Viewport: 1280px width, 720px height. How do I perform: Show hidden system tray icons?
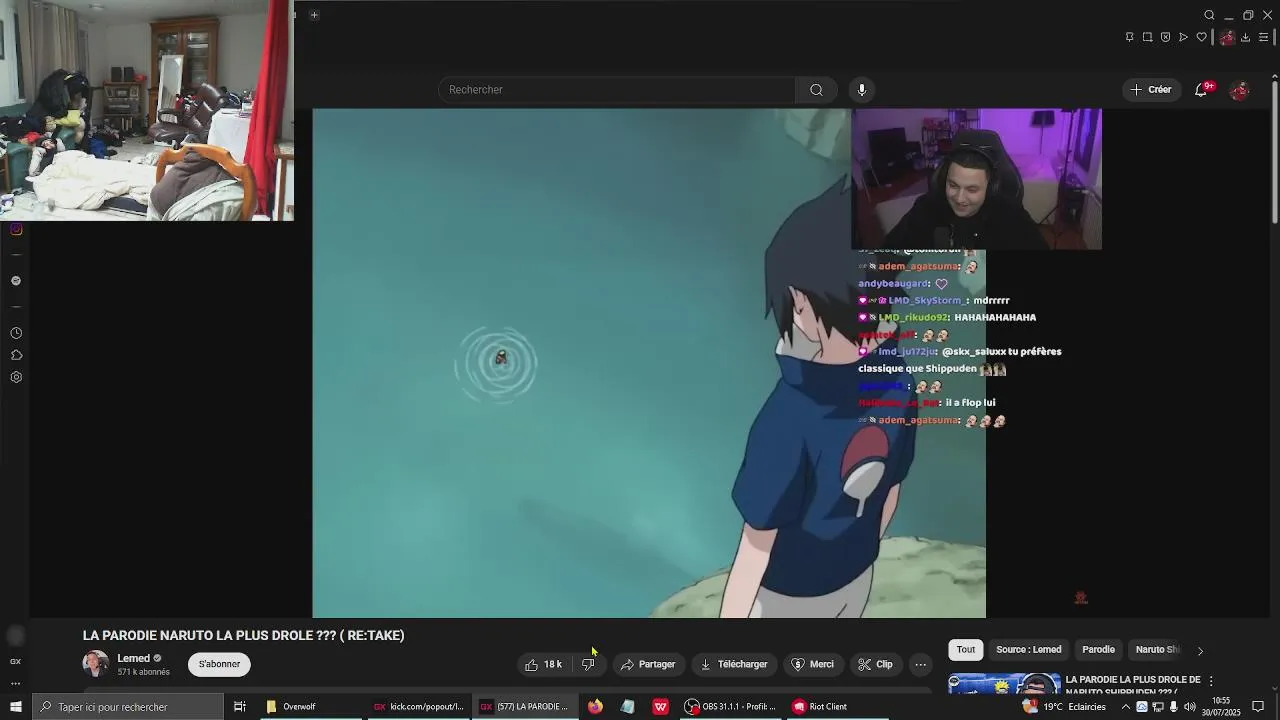(1125, 707)
